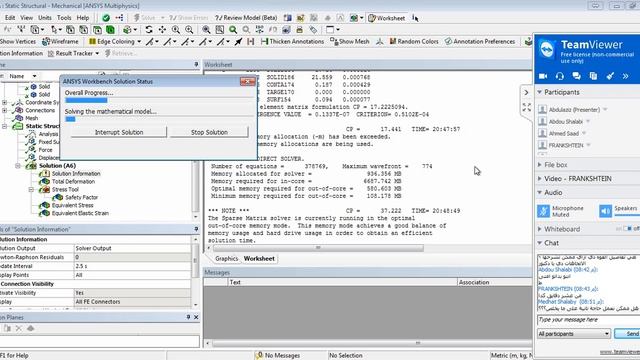The height and width of the screenshot is (360, 640).
Task: Open the Edit menu
Action: [10, 18]
